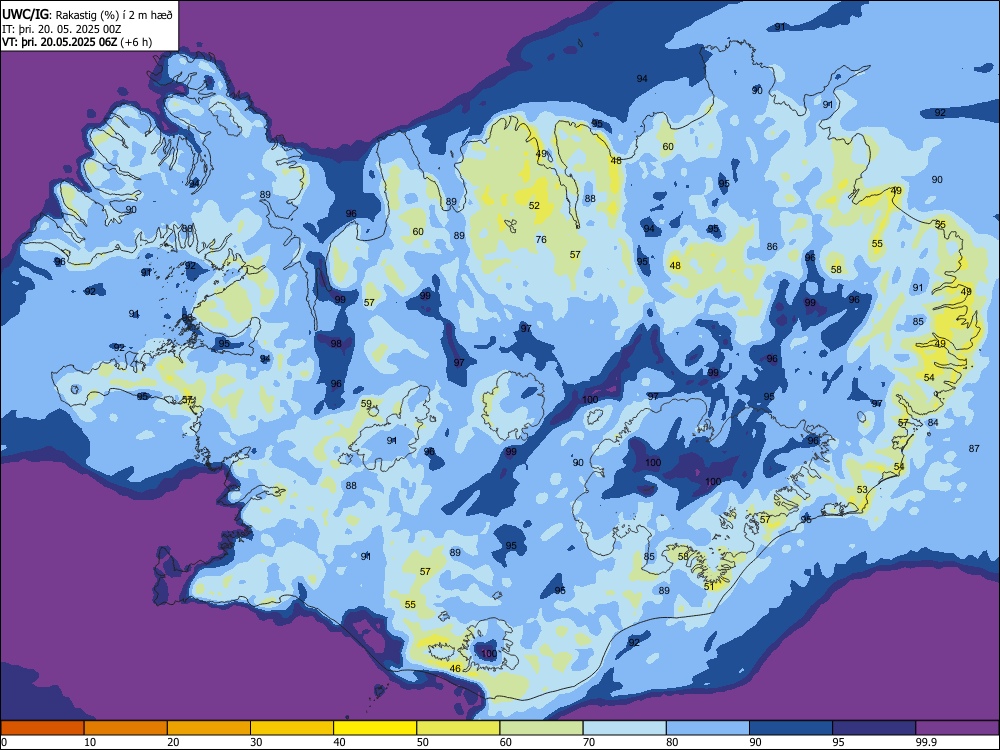This screenshot has height=750, width=1000.
Task: Click the humidity value '84' on the map
Action: [x=933, y=422]
